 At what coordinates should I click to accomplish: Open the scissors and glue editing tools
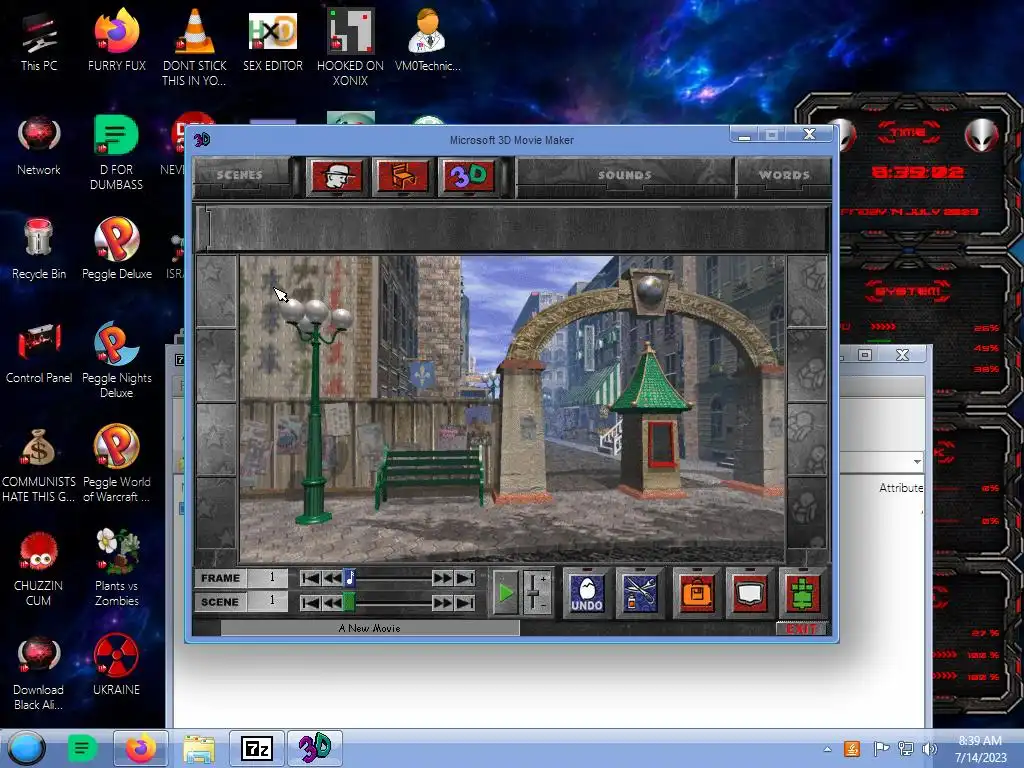pyautogui.click(x=640, y=593)
